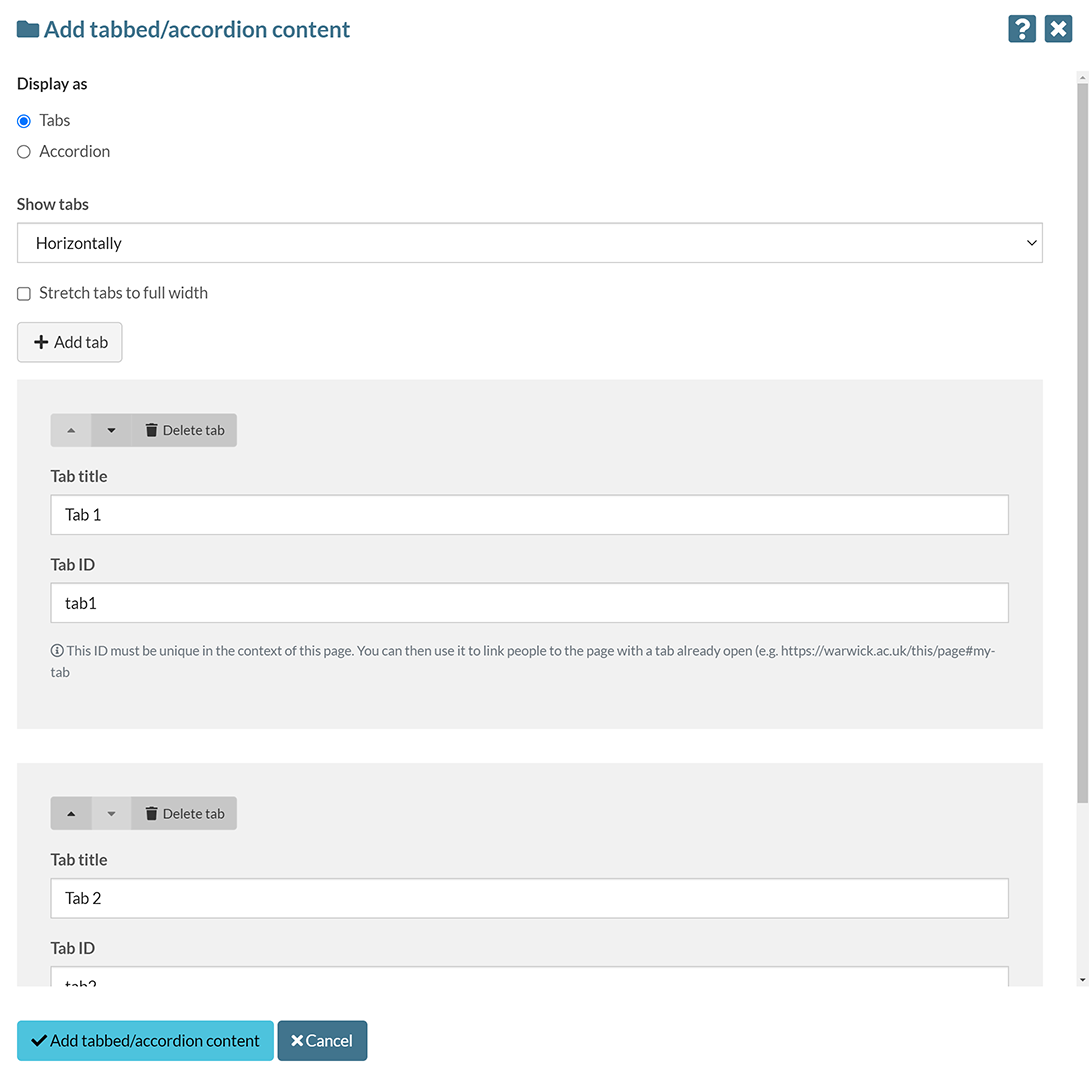
Task: Click the down arrow for Tab 1
Action: click(x=110, y=430)
